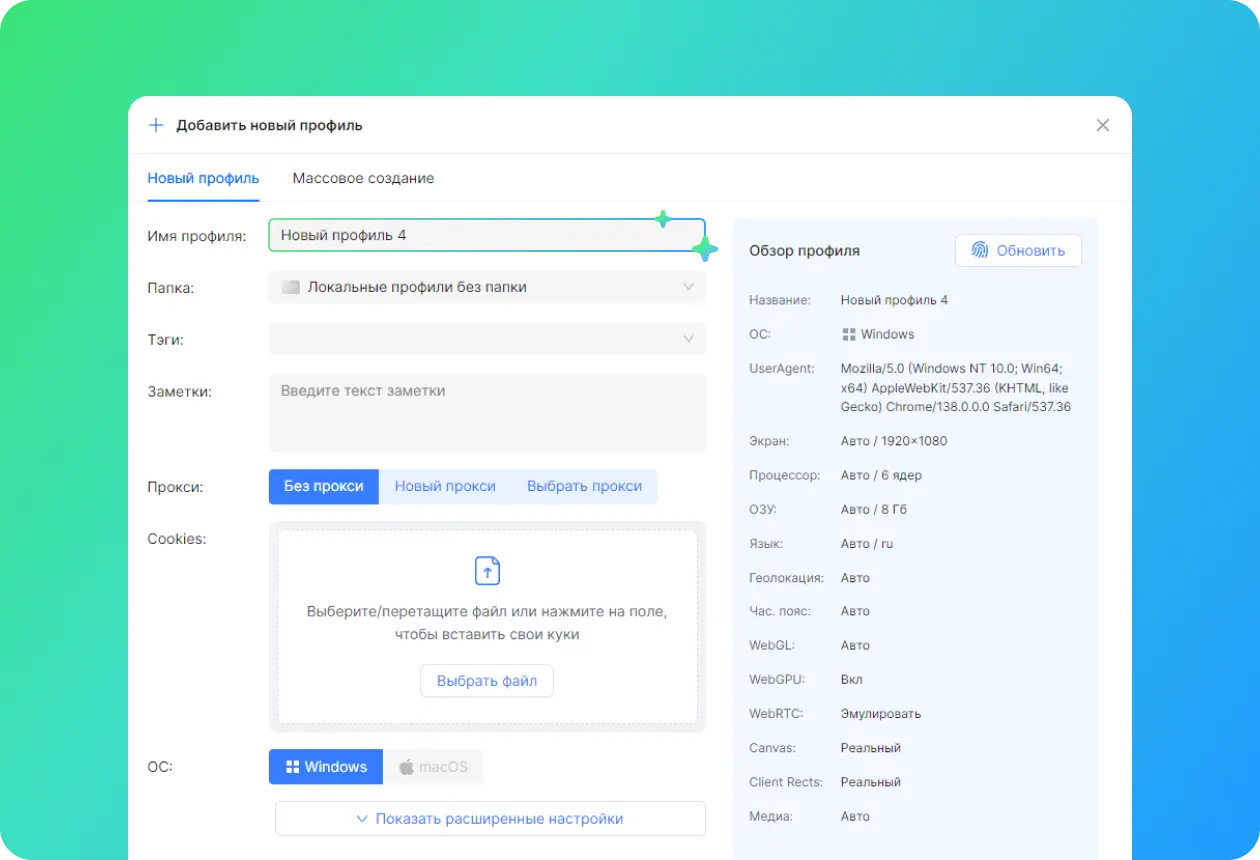The image size is (1260, 860).
Task: Close the add new profile dialog
Action: pos(1103,125)
